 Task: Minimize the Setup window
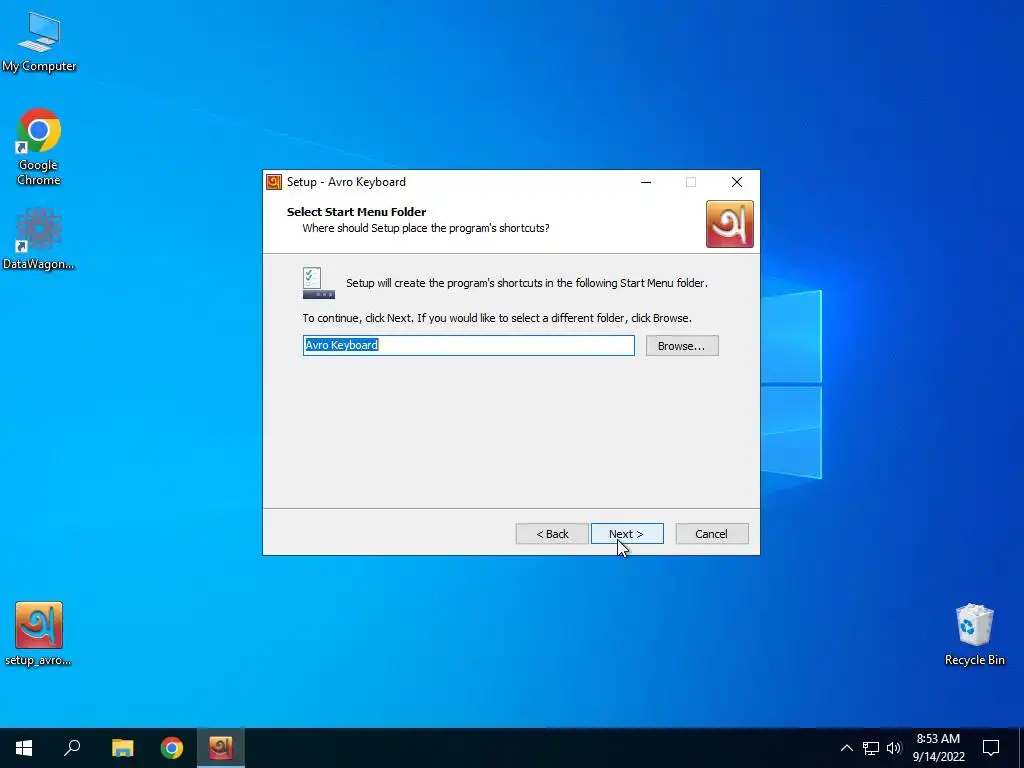[x=646, y=182]
